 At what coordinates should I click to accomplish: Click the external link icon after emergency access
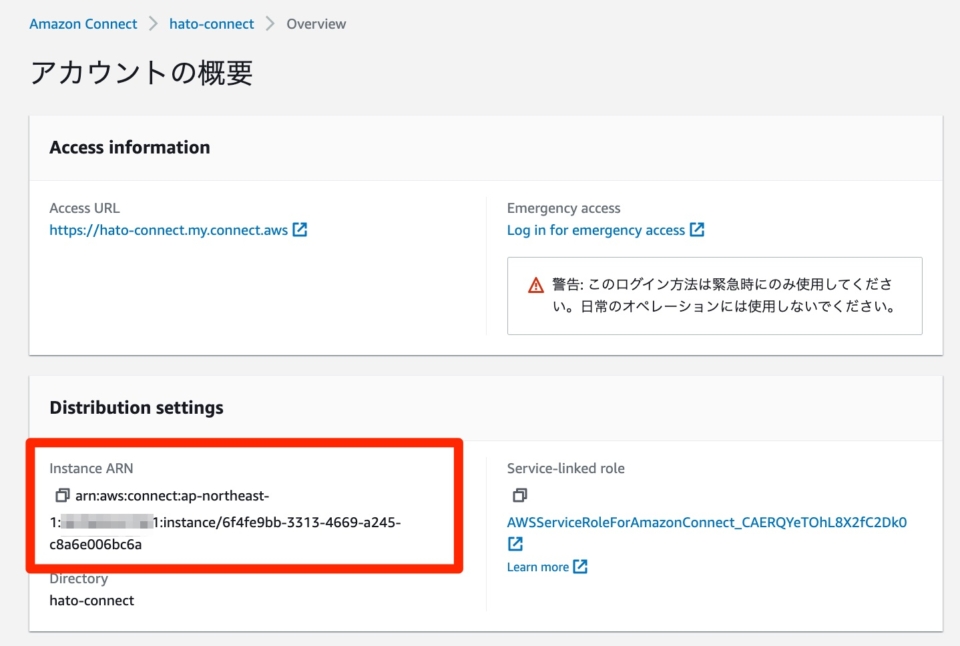point(698,230)
